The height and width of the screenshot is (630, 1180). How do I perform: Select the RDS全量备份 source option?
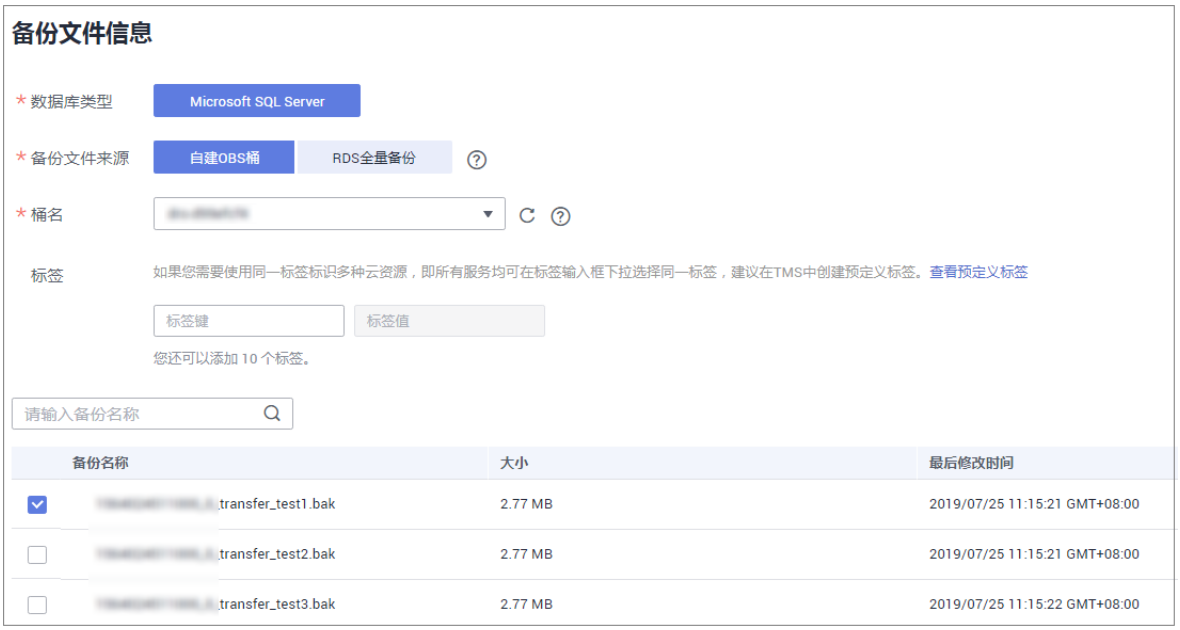click(x=374, y=157)
